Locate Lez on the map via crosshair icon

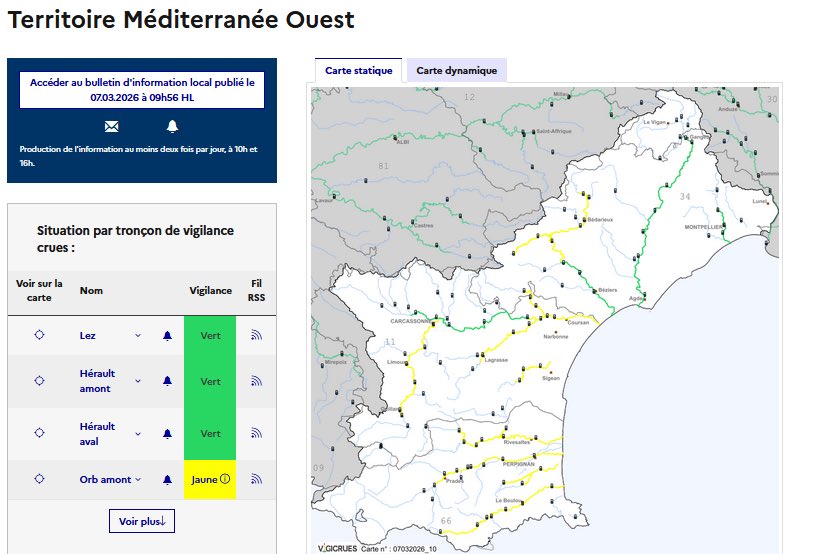[x=39, y=335]
